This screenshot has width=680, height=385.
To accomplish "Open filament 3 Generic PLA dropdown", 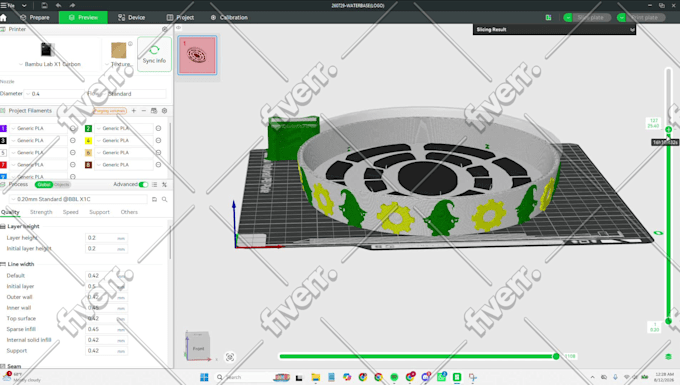I will coord(39,140).
